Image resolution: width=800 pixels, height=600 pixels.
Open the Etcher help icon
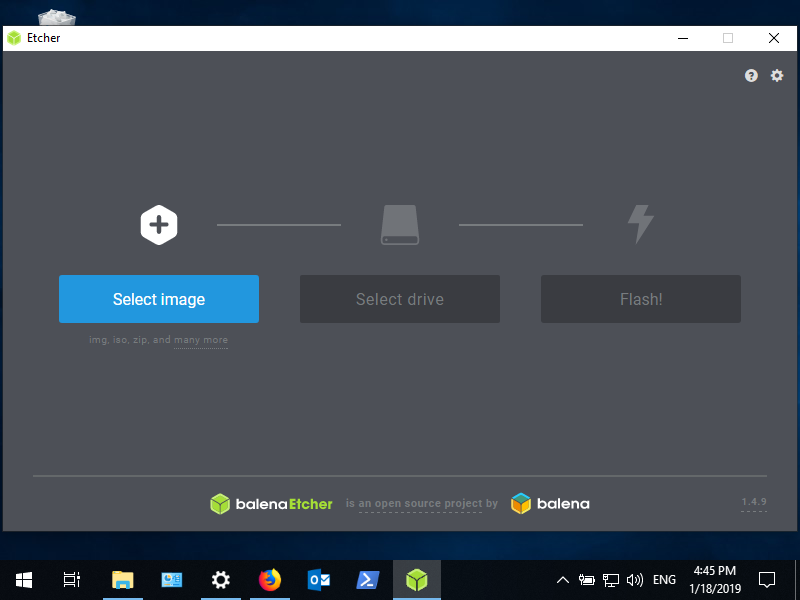(x=751, y=76)
